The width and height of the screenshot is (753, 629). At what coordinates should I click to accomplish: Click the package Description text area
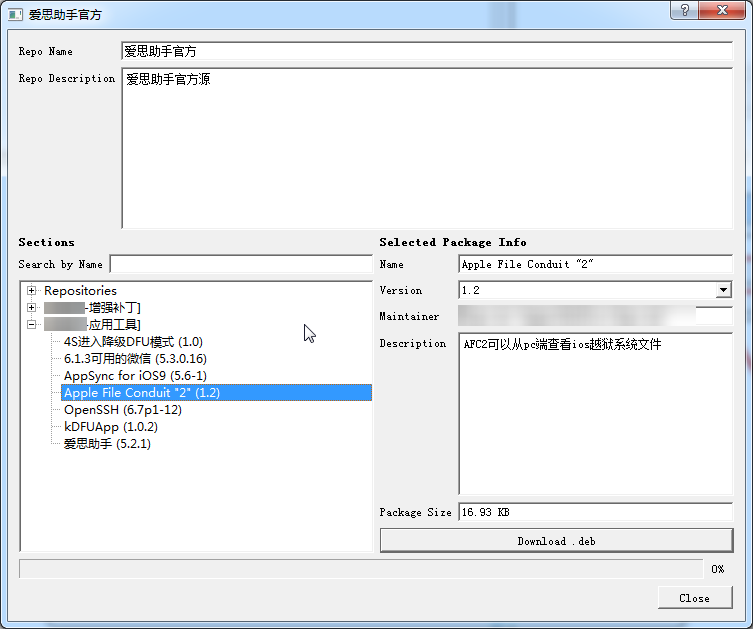coord(595,413)
